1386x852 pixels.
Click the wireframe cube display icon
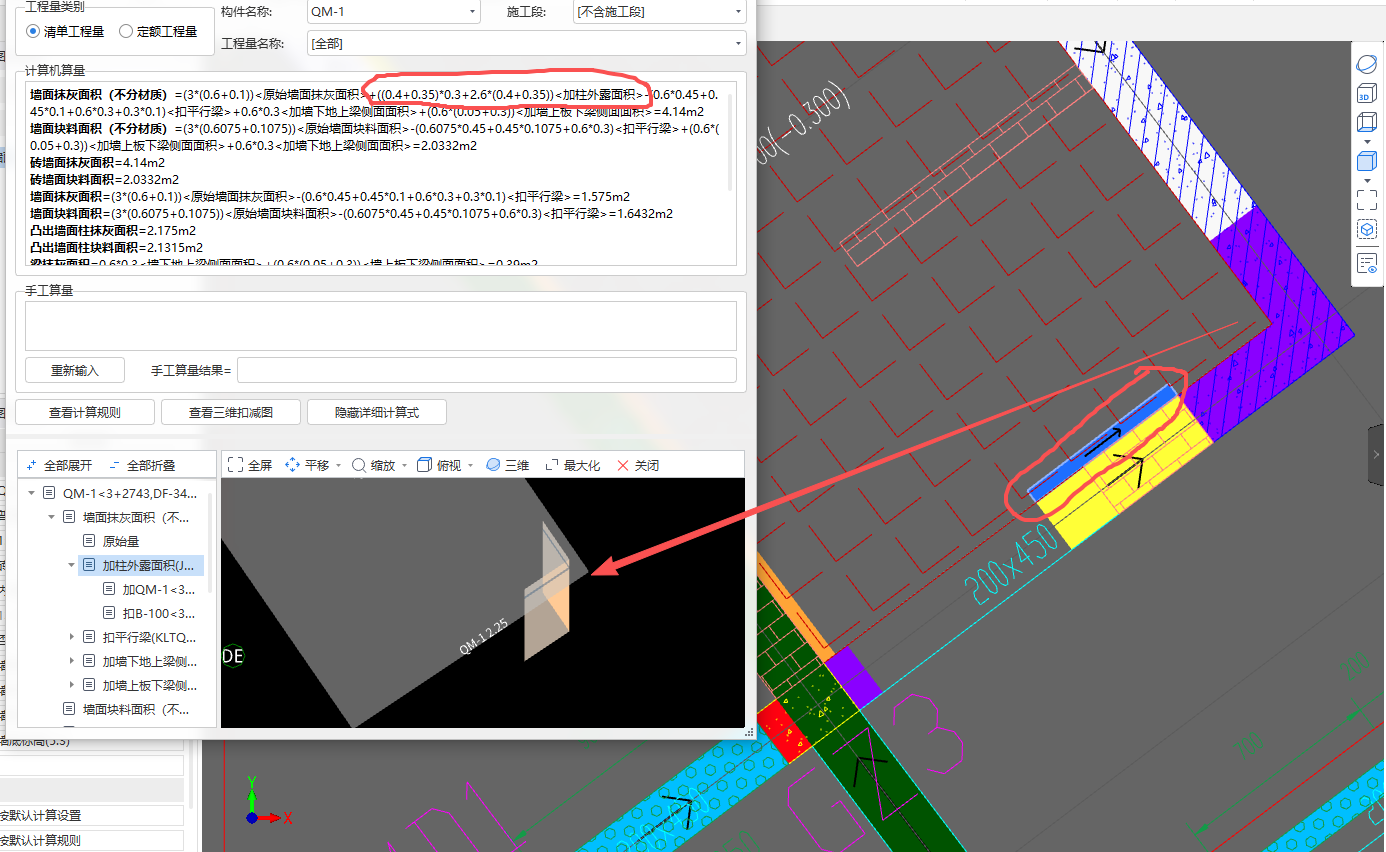[x=1367, y=123]
